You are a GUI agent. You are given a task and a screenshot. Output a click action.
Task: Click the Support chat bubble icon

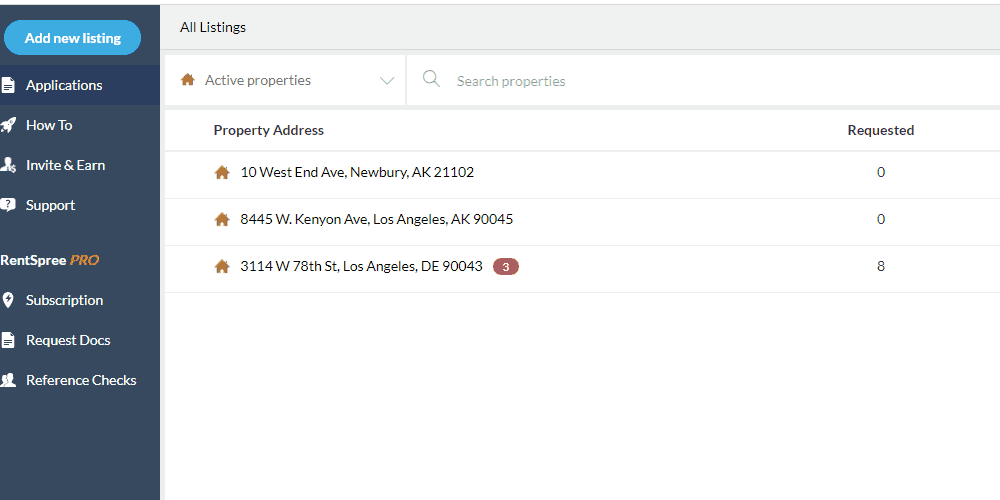[8, 205]
